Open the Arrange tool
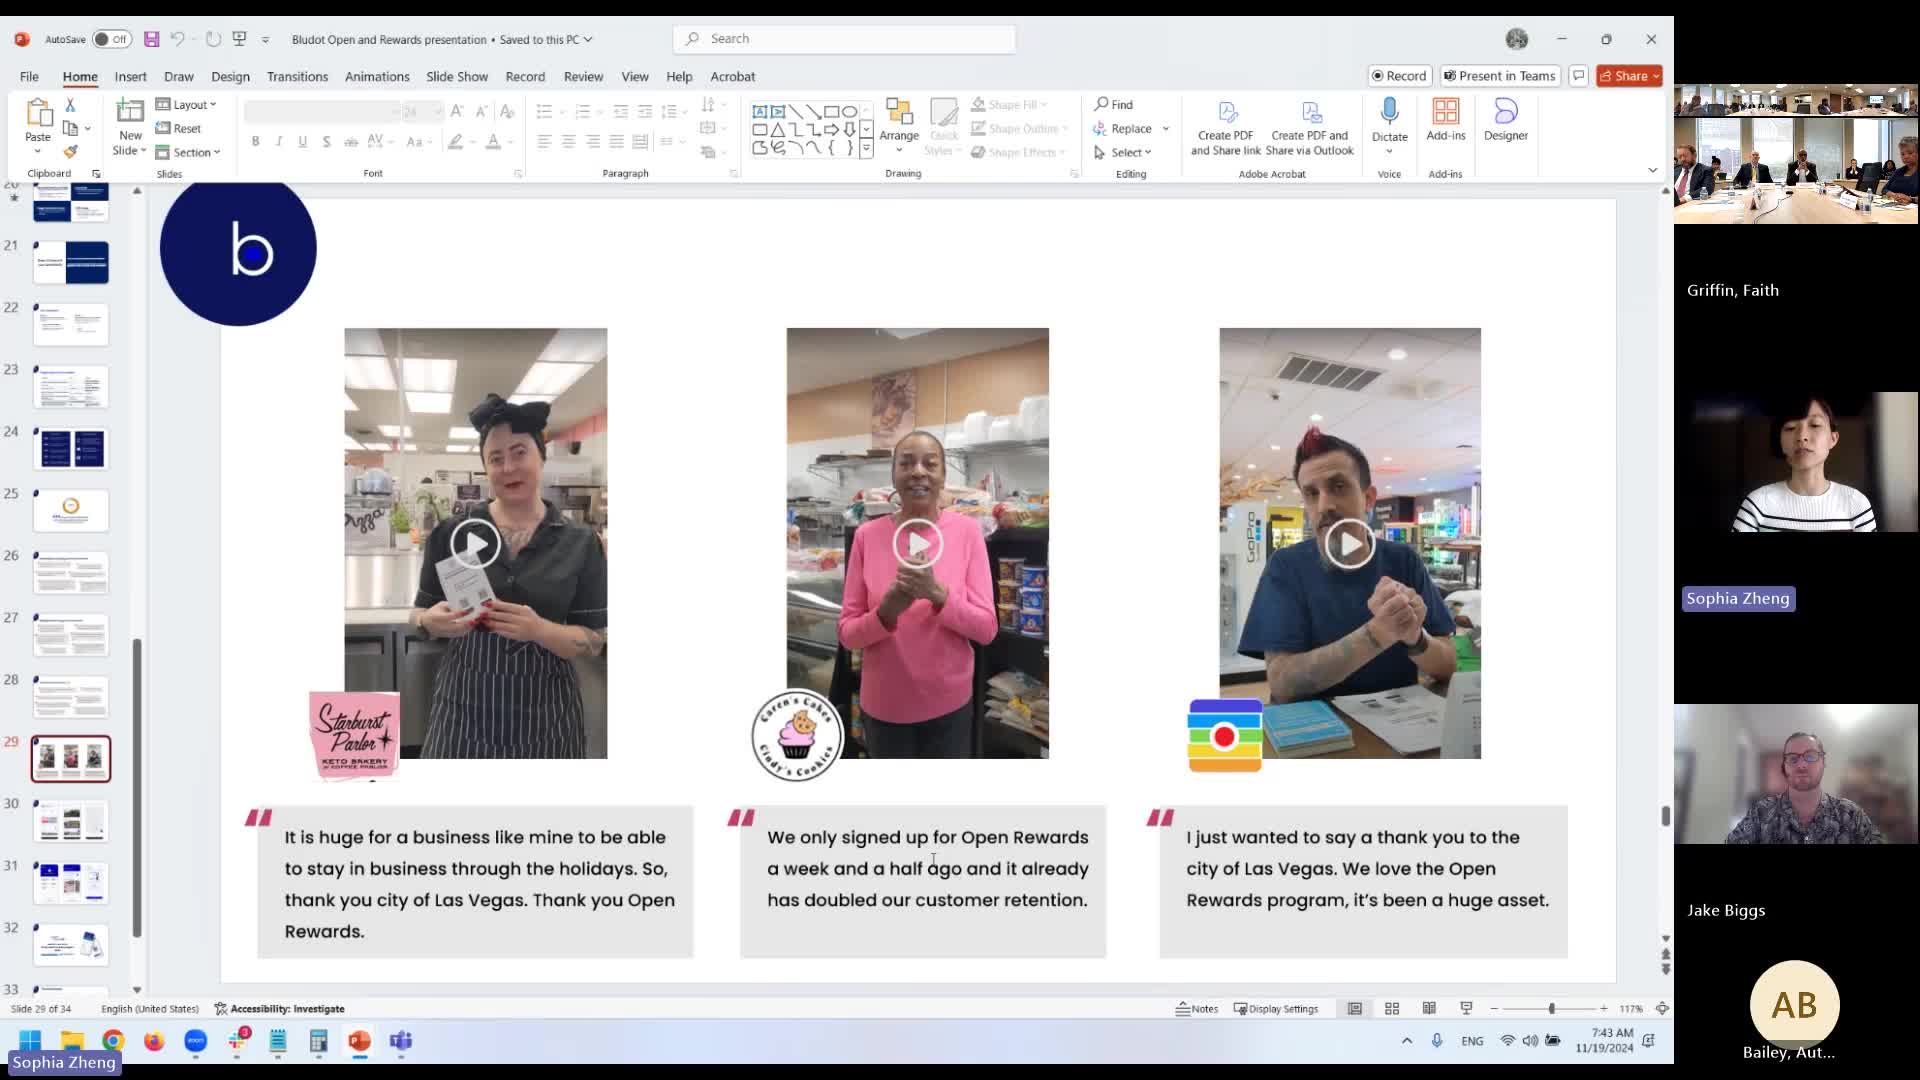This screenshot has height=1080, width=1920. pyautogui.click(x=899, y=125)
